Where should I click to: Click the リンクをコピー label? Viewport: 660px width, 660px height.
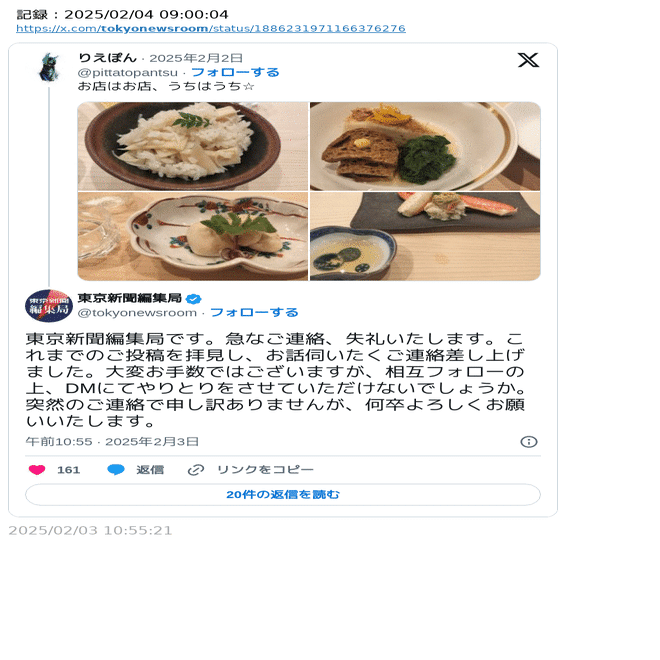click(265, 470)
